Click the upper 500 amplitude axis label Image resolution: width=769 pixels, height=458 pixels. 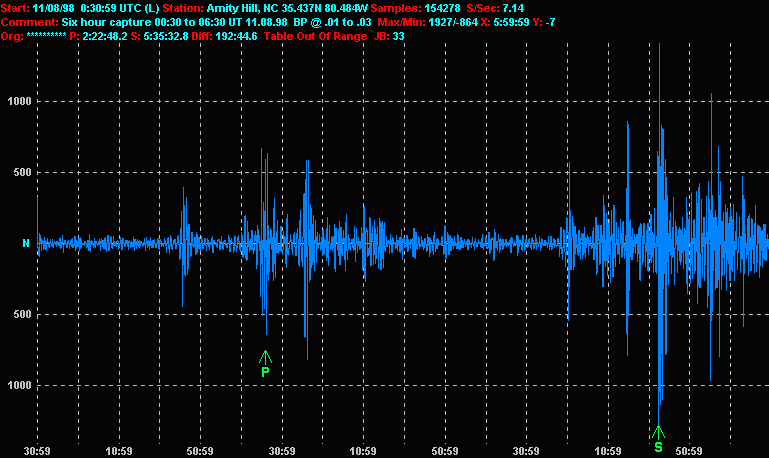coord(22,172)
